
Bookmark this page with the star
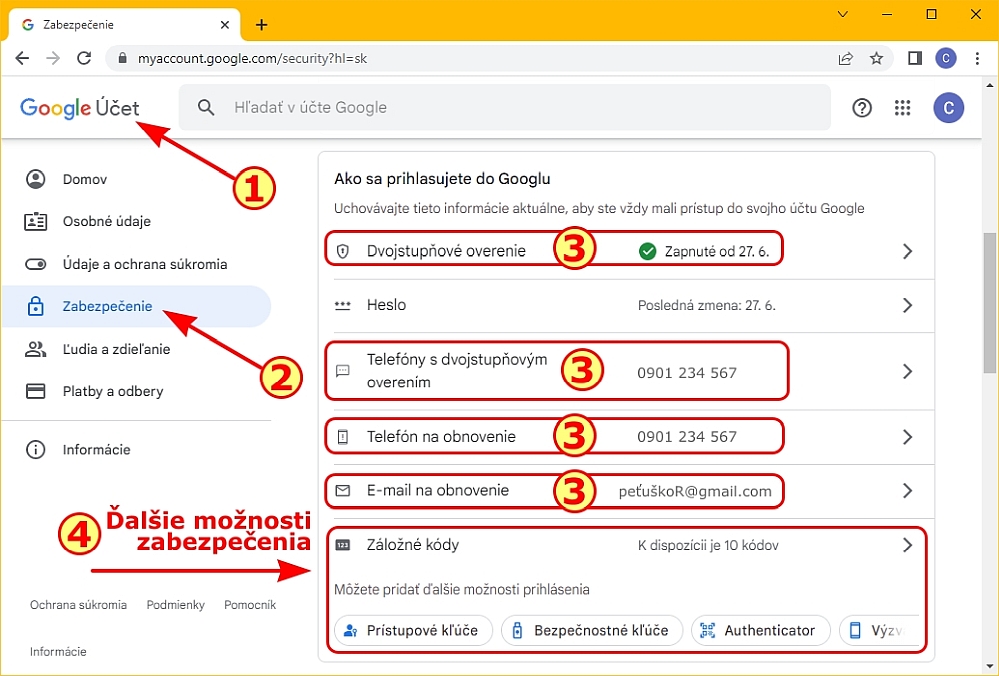point(877,59)
